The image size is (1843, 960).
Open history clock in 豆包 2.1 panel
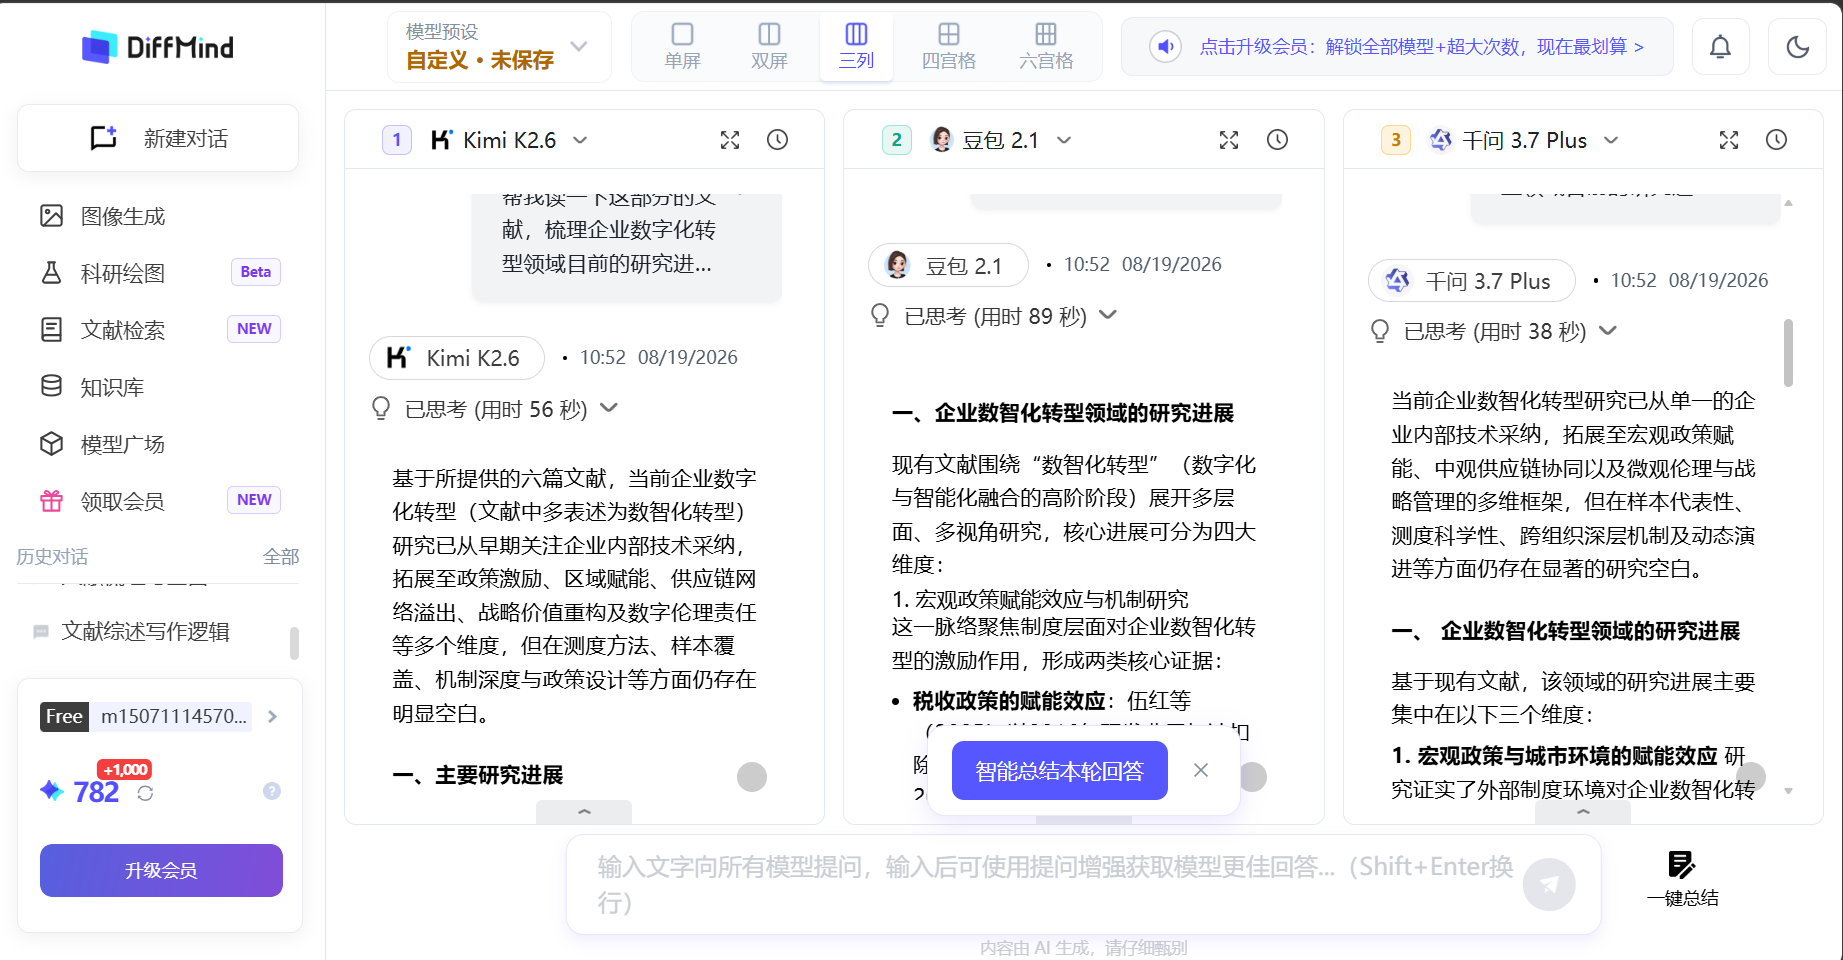pos(1277,140)
